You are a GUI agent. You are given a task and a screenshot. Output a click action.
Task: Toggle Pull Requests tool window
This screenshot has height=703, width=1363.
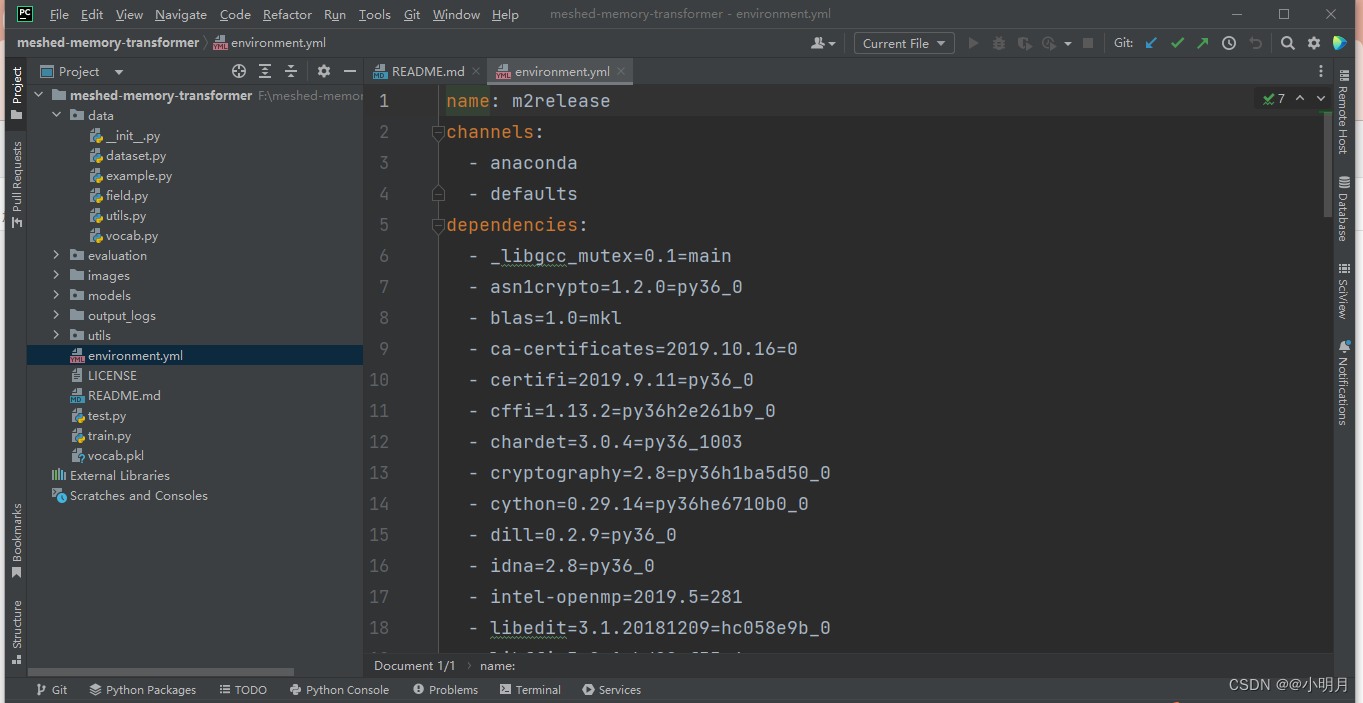pos(16,184)
